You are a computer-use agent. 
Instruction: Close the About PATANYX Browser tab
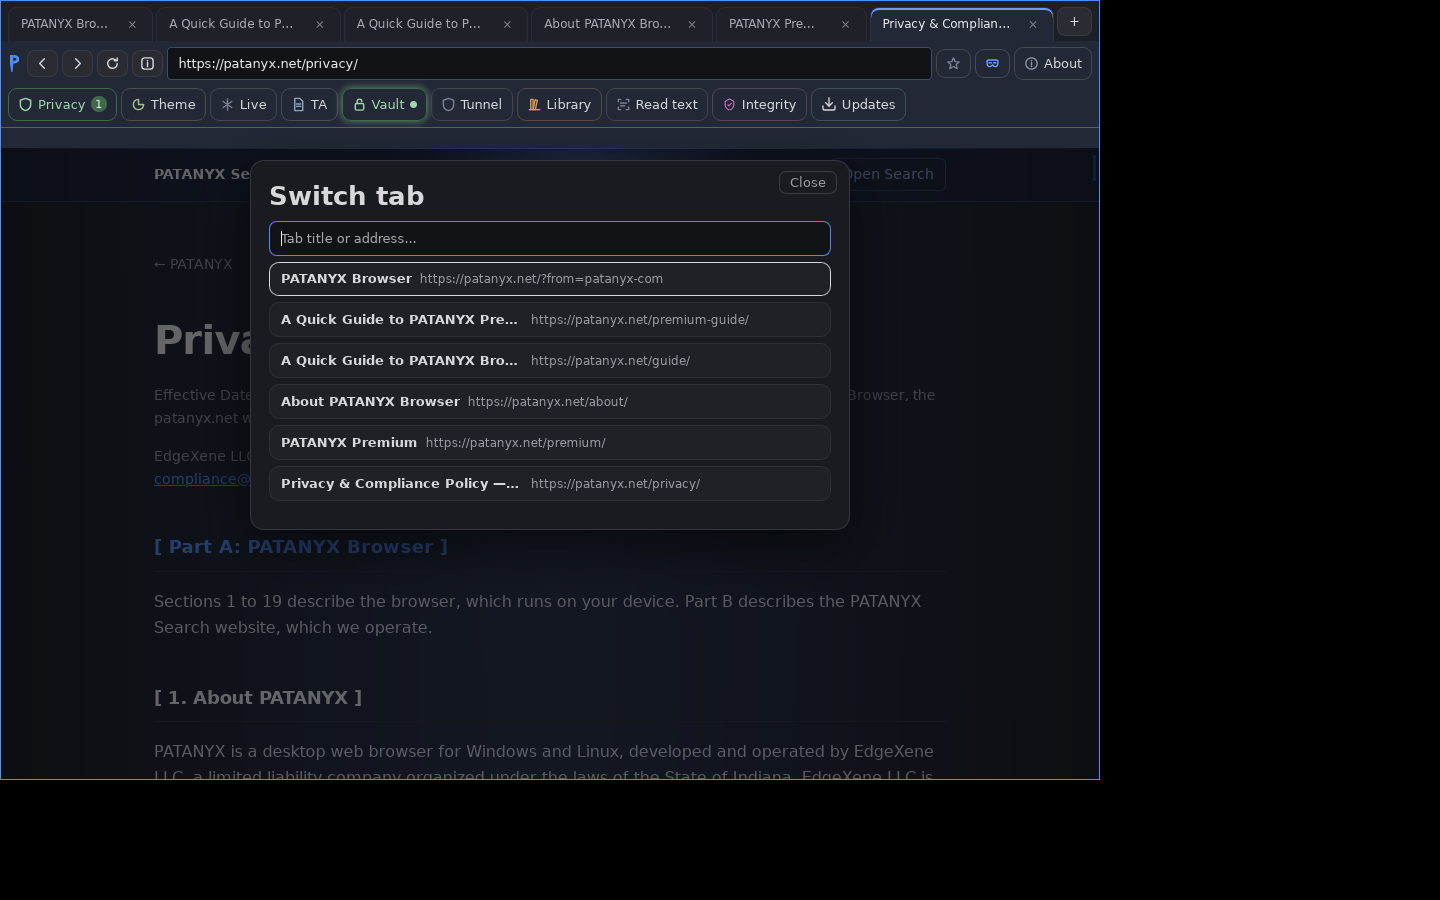692,24
